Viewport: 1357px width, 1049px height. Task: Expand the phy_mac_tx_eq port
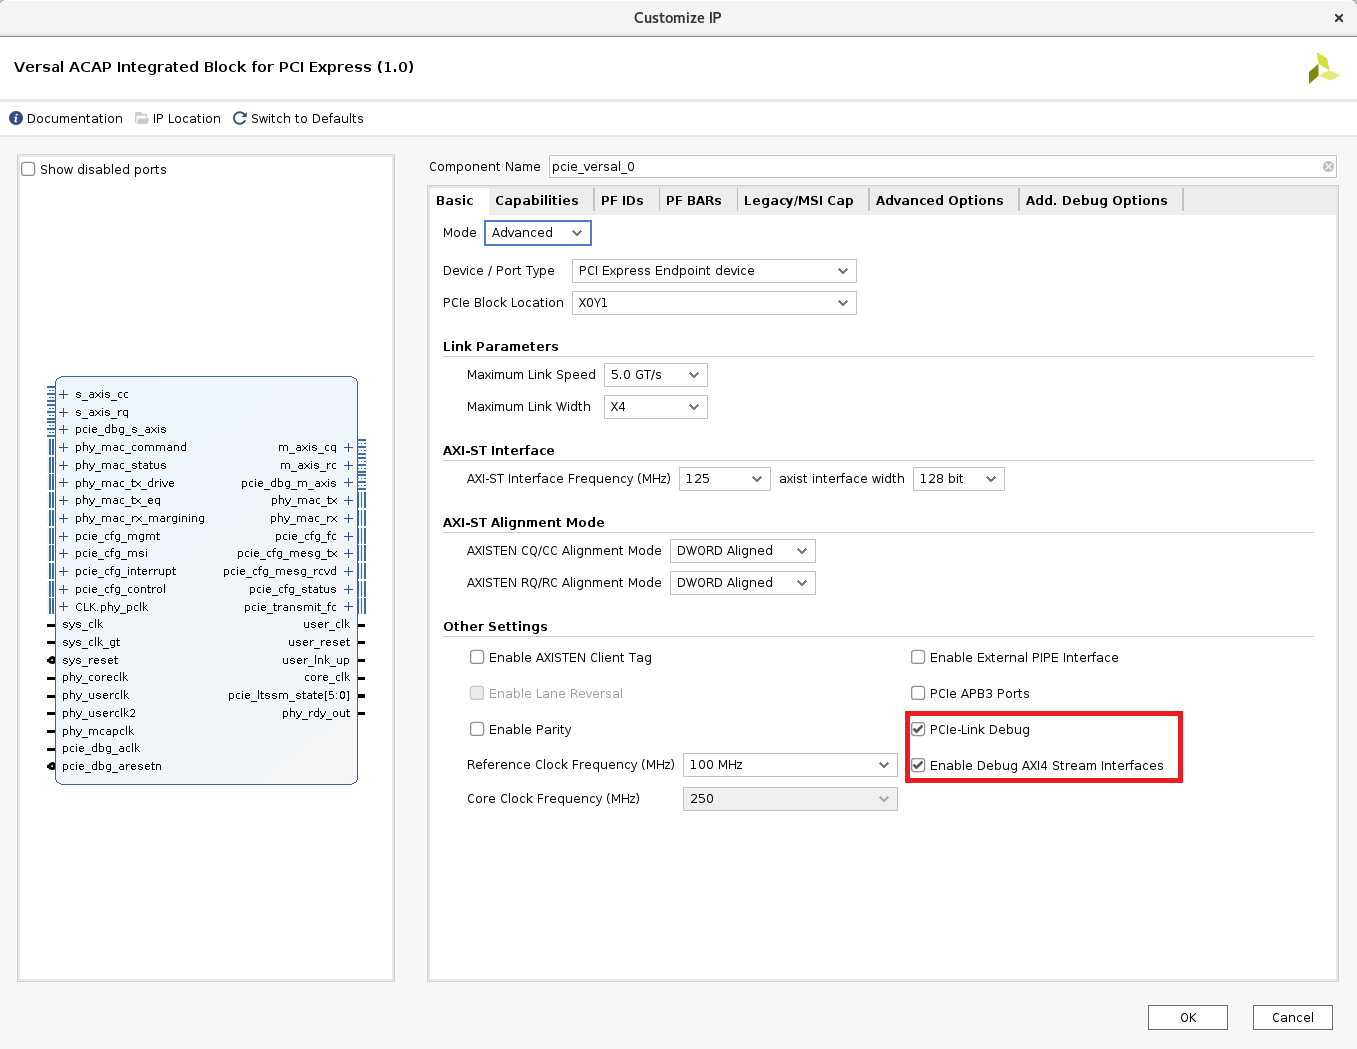[x=63, y=501]
